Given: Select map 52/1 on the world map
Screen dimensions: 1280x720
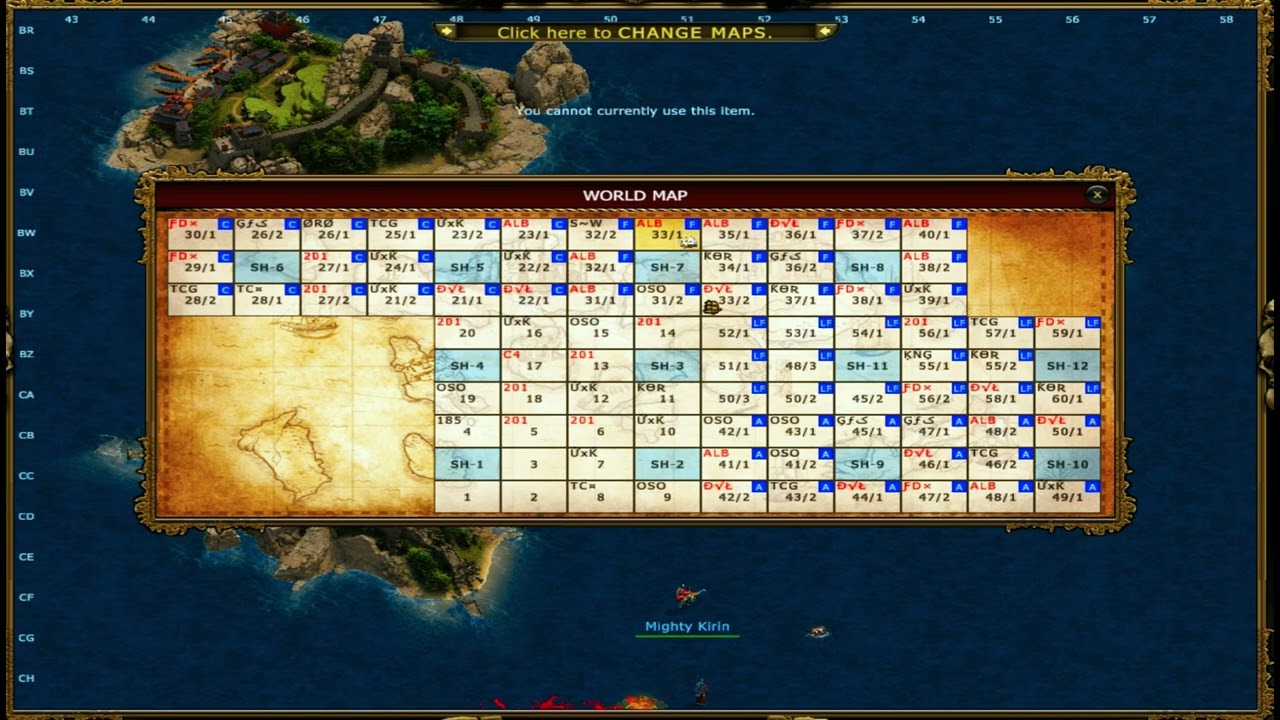Looking at the screenshot, I should (734, 333).
